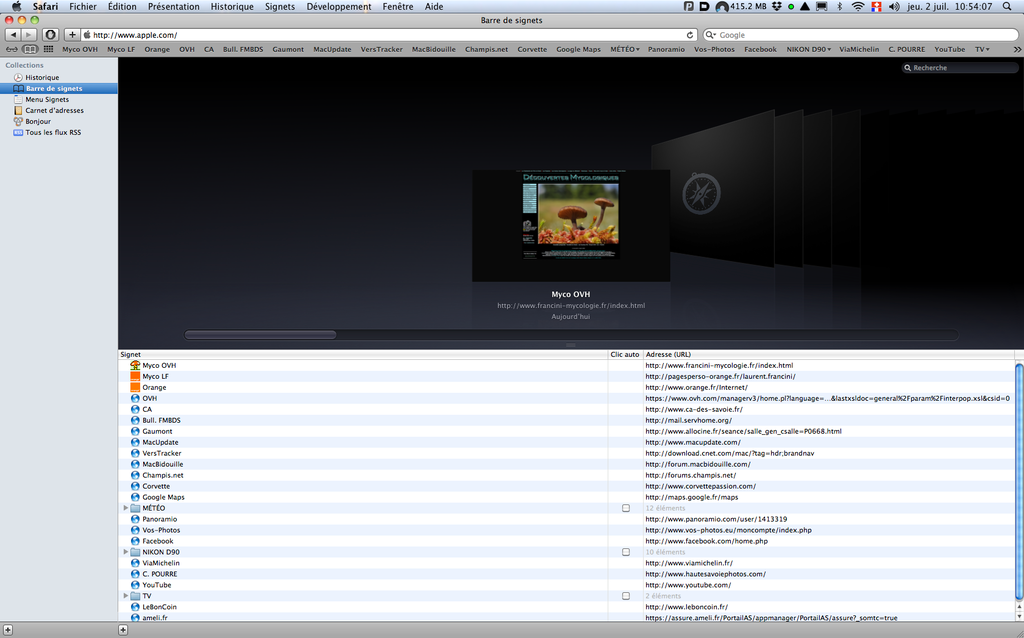The image size is (1024, 638).
Task: Click Google Maps bookmark in bookmarks bar
Action: tap(578, 49)
